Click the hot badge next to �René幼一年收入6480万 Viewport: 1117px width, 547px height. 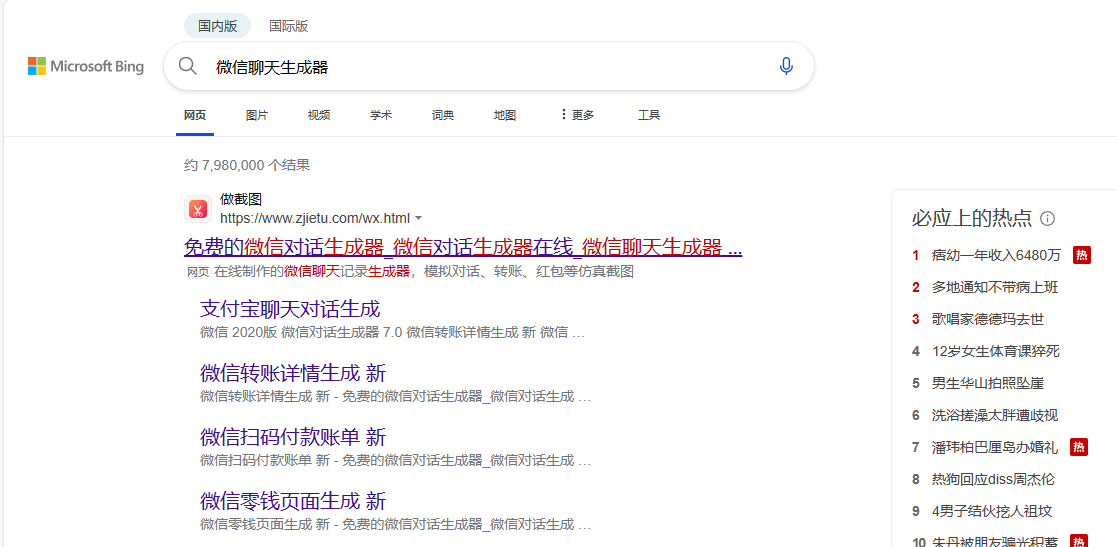pyautogui.click(x=1081, y=255)
